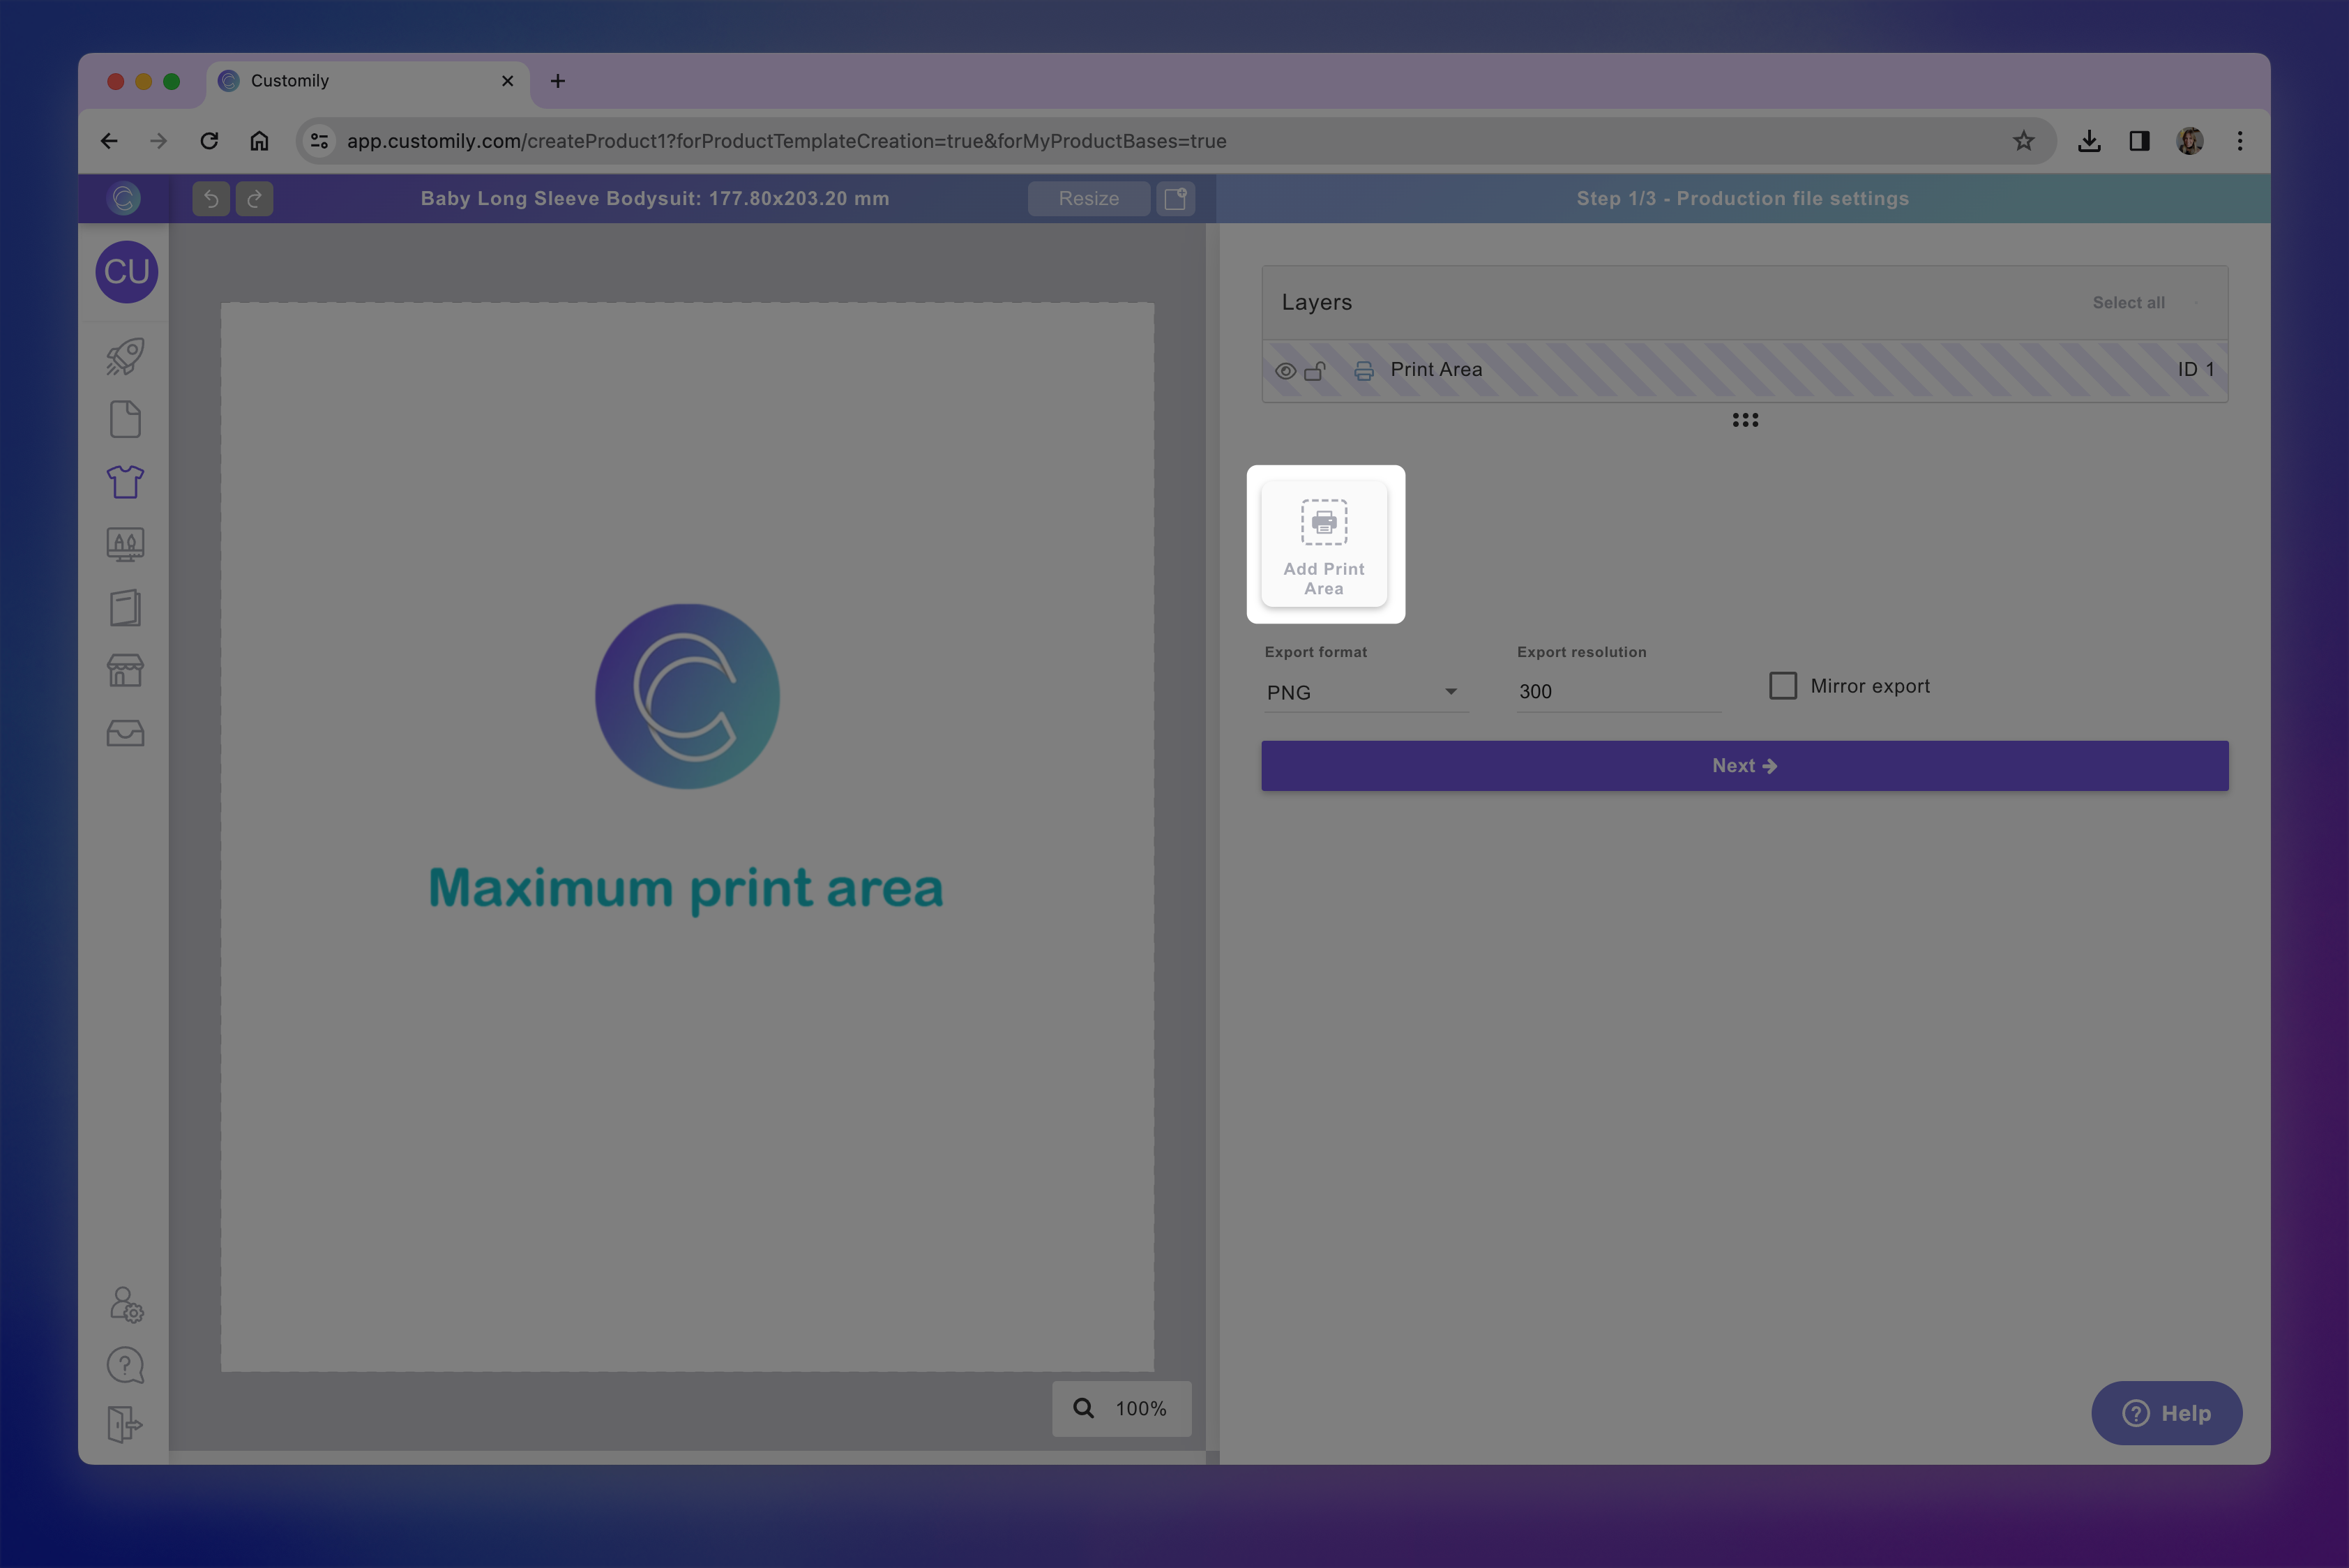The image size is (2349, 1568).
Task: Click the Next button to proceed
Action: pos(1744,765)
